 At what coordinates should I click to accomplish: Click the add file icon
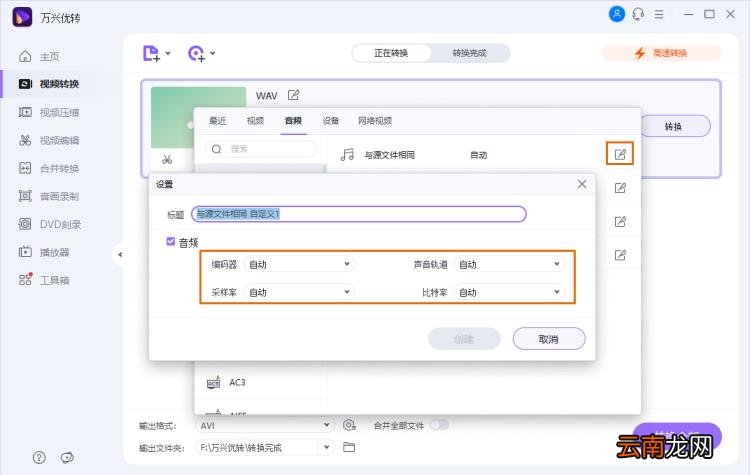click(151, 53)
